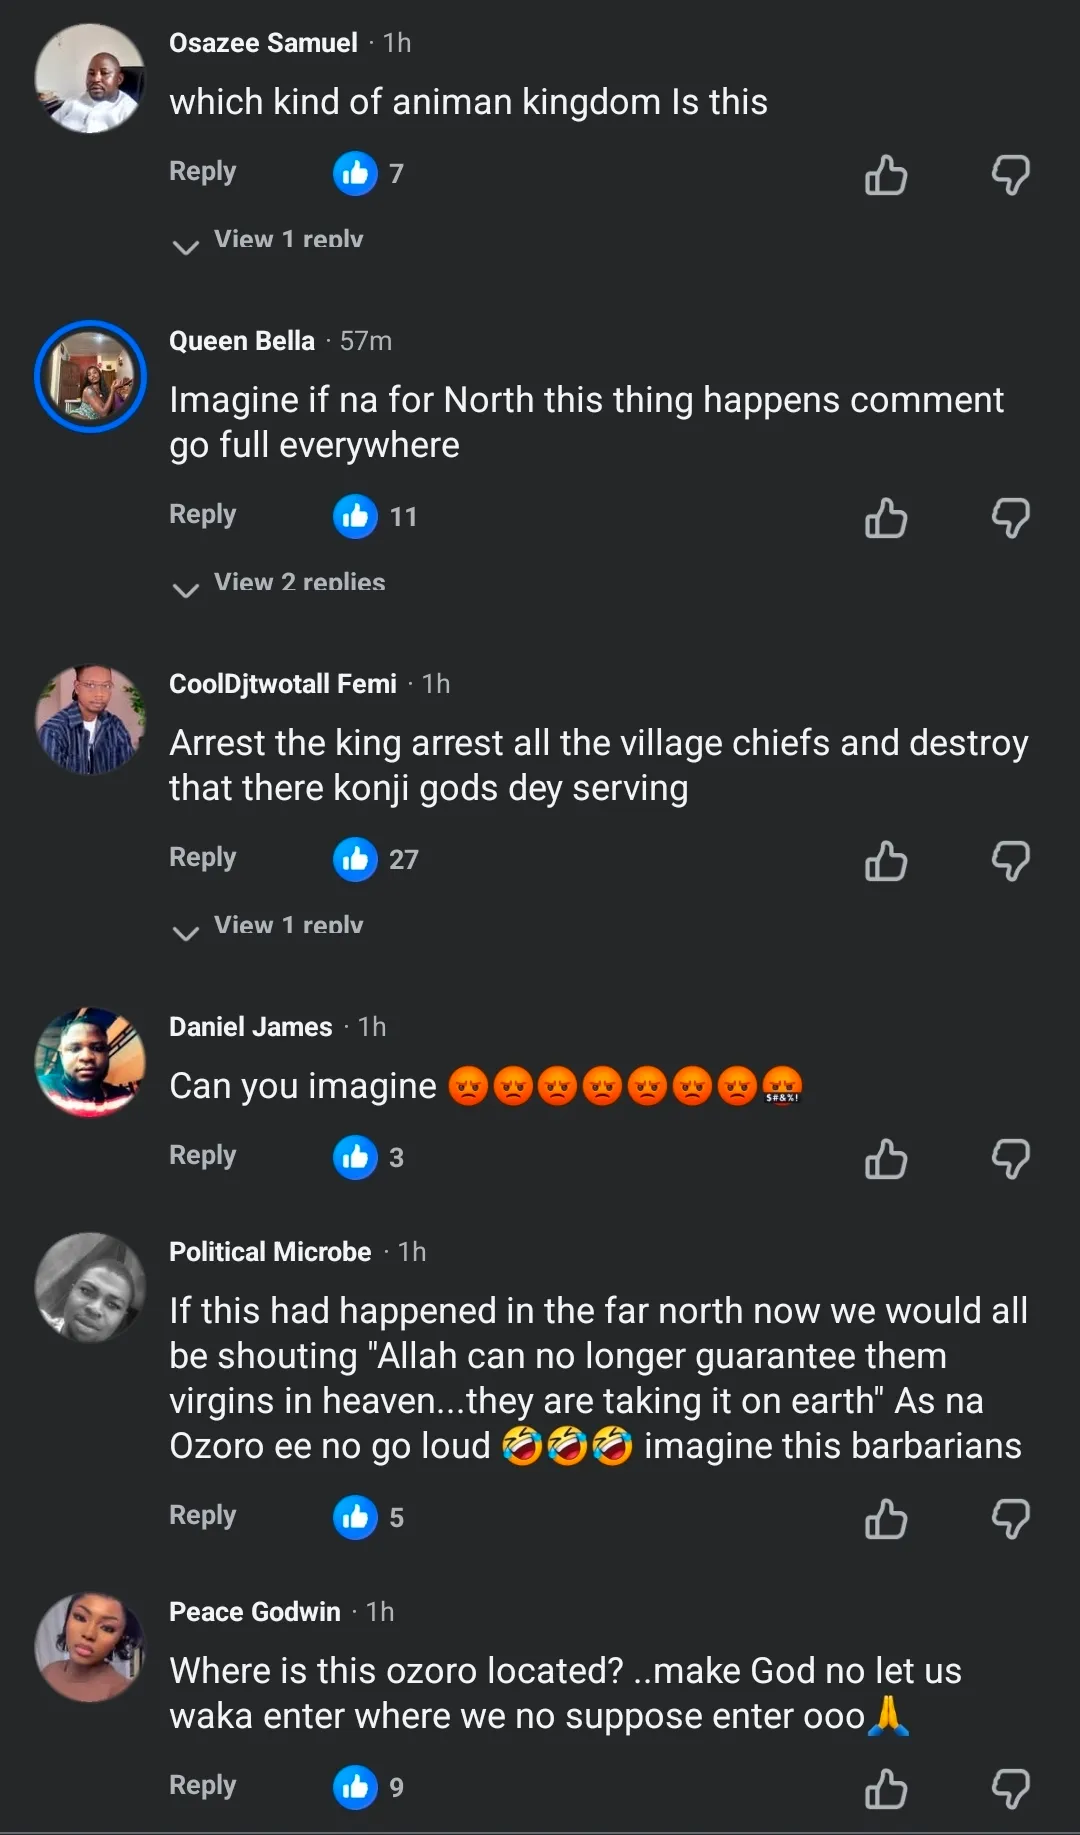Thumbs down Political Microbe's comment
This screenshot has width=1080, height=1835.
click(1010, 1519)
